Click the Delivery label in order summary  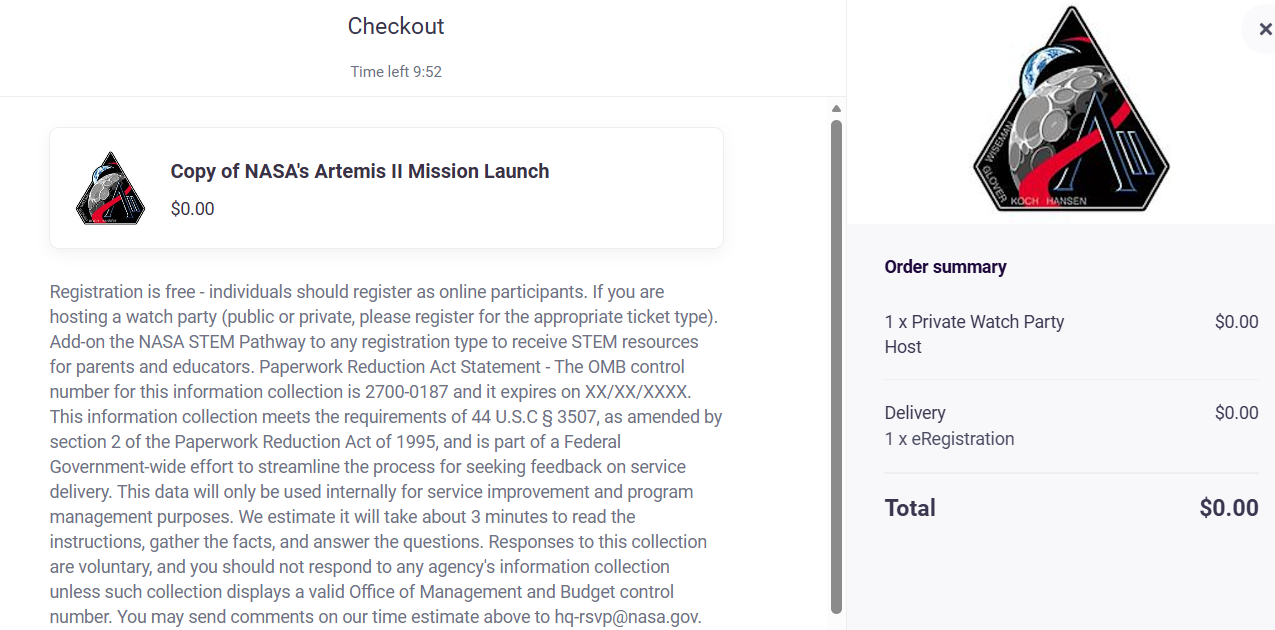click(915, 413)
